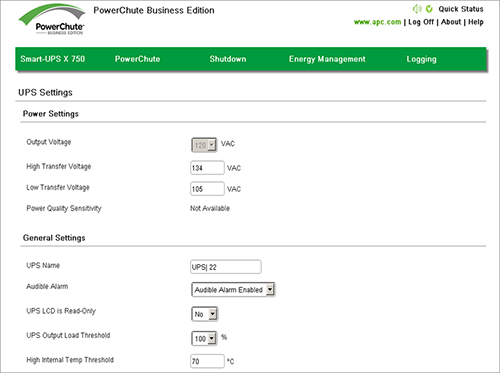Click the audible alarm speaker status icon
The image size is (500, 373).
(417, 9)
